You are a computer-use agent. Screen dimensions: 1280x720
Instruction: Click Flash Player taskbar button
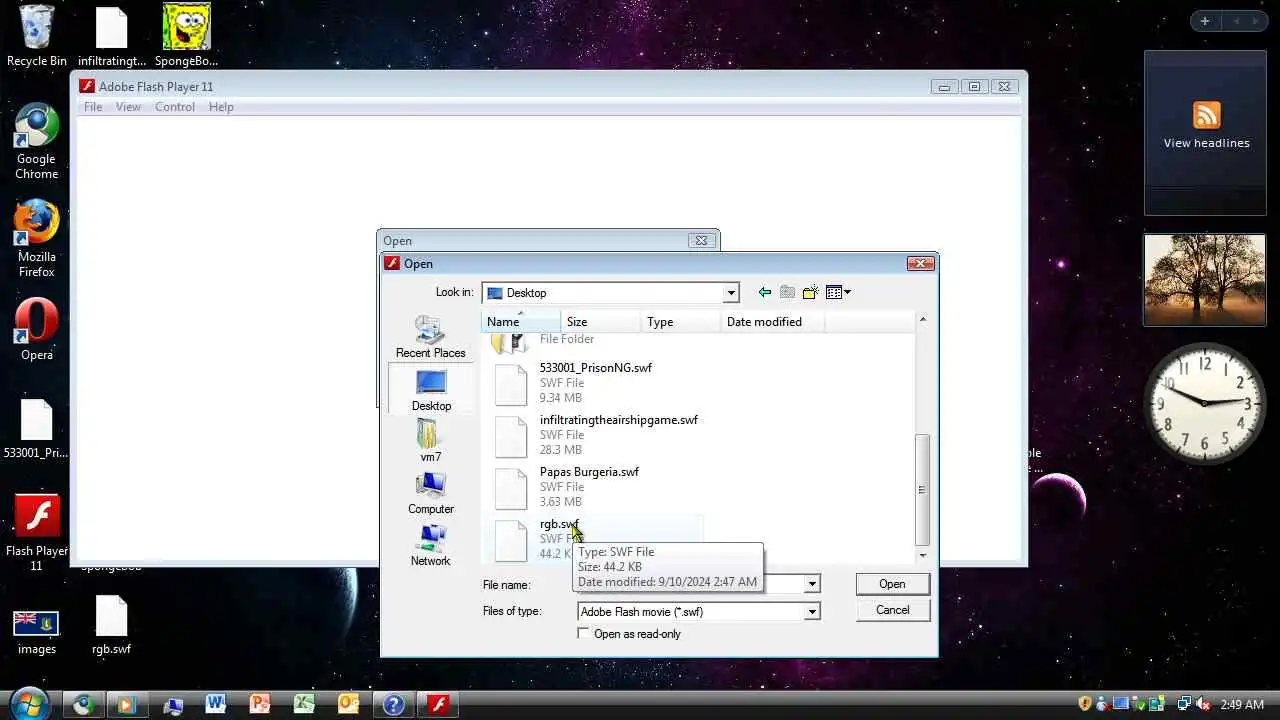tap(437, 704)
